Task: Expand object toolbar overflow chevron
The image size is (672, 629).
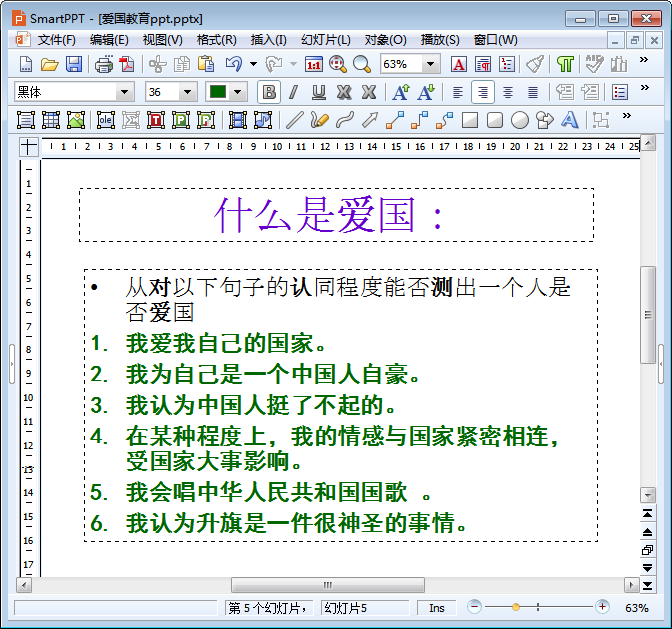Action: [x=627, y=115]
